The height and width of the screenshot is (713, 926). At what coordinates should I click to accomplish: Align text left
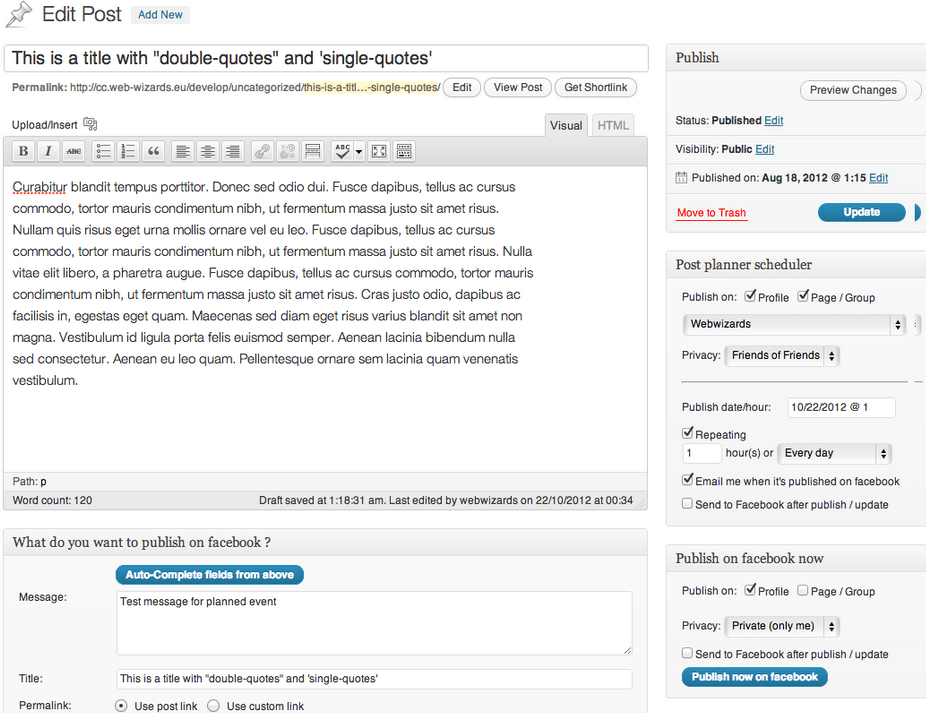[183, 151]
